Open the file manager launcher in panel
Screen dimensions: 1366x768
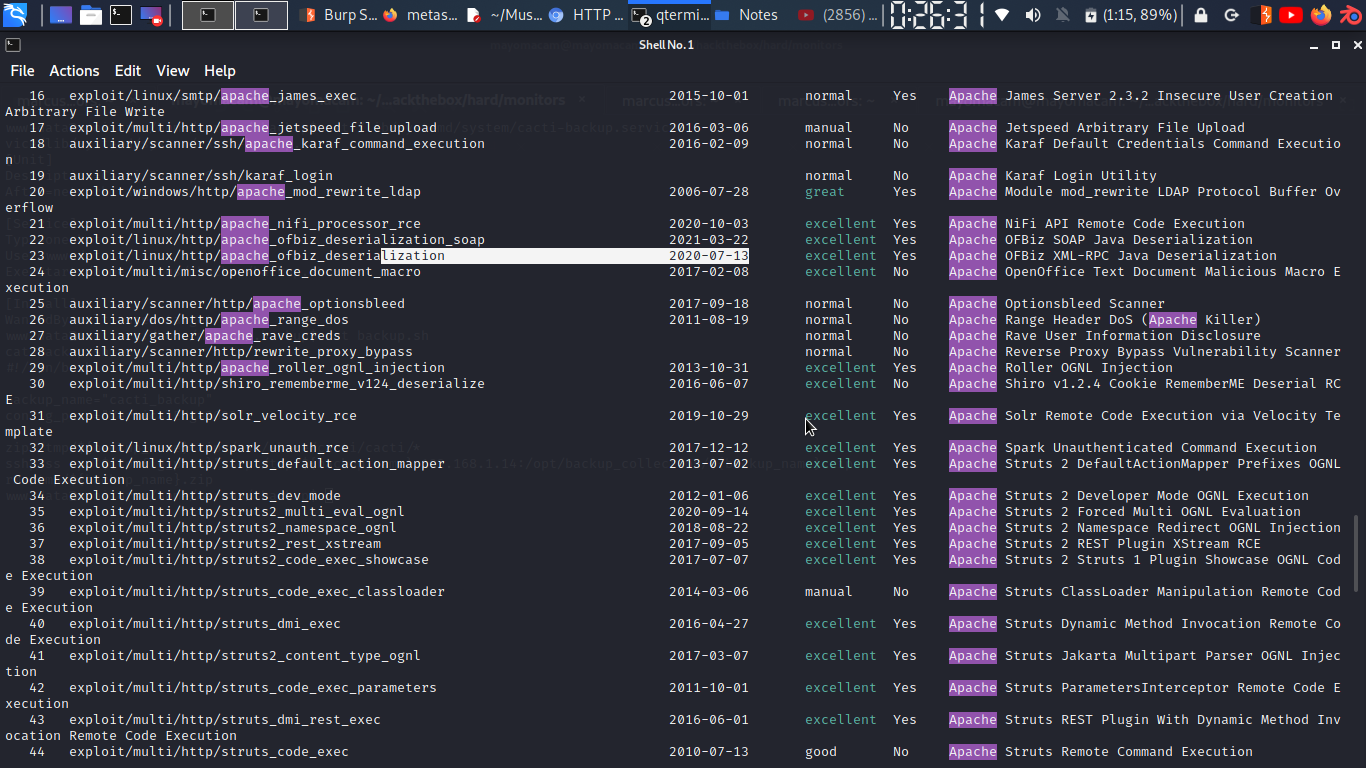tap(90, 15)
